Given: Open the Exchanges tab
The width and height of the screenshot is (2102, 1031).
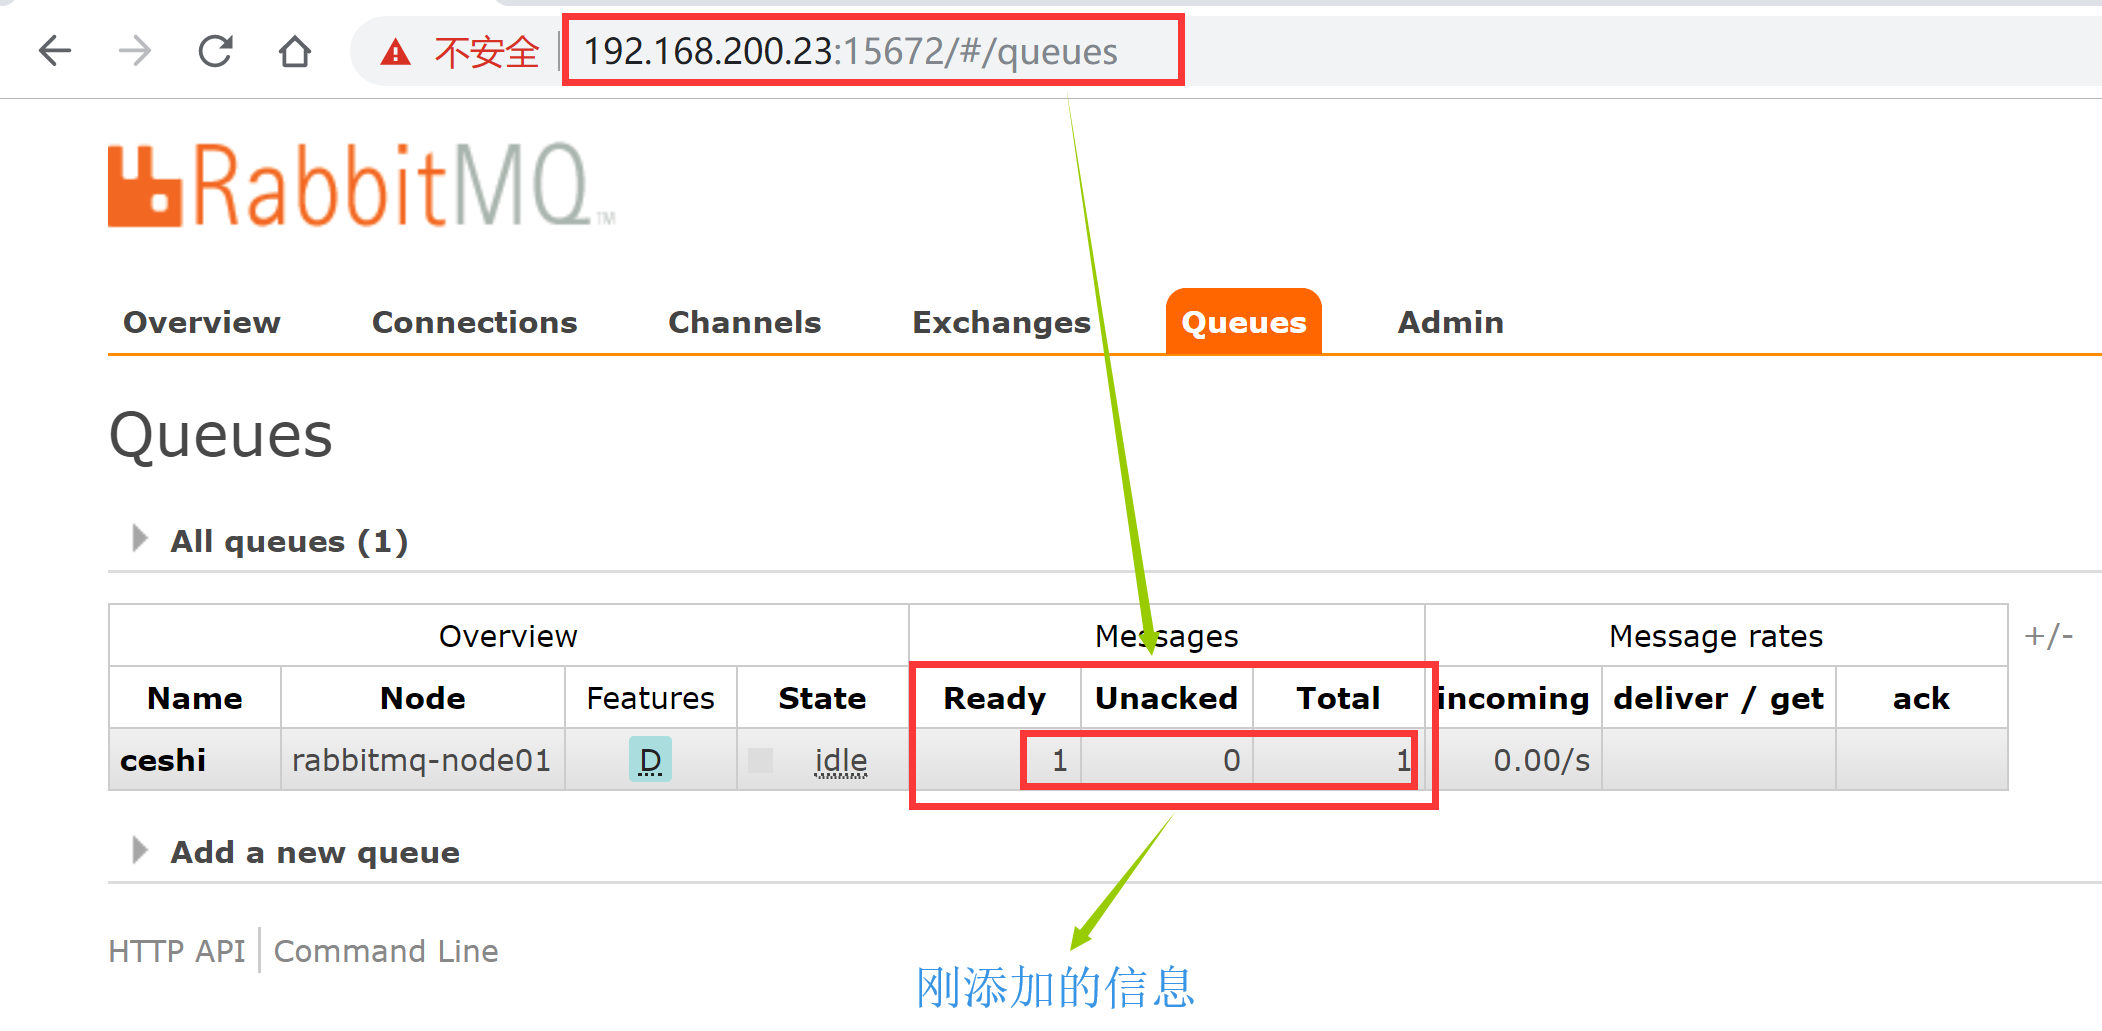Looking at the screenshot, I should coord(1002,322).
